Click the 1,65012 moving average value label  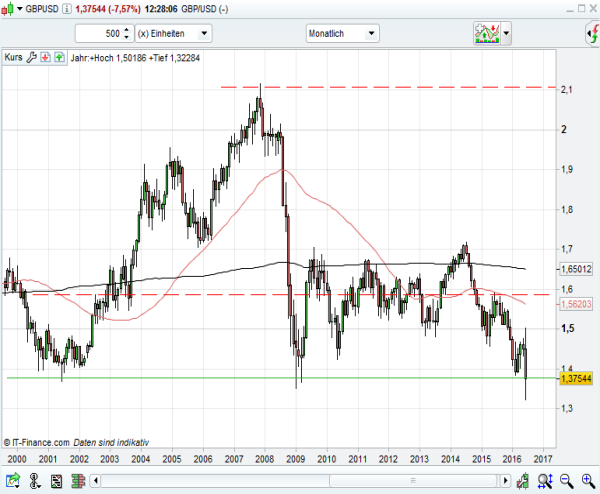point(576,269)
